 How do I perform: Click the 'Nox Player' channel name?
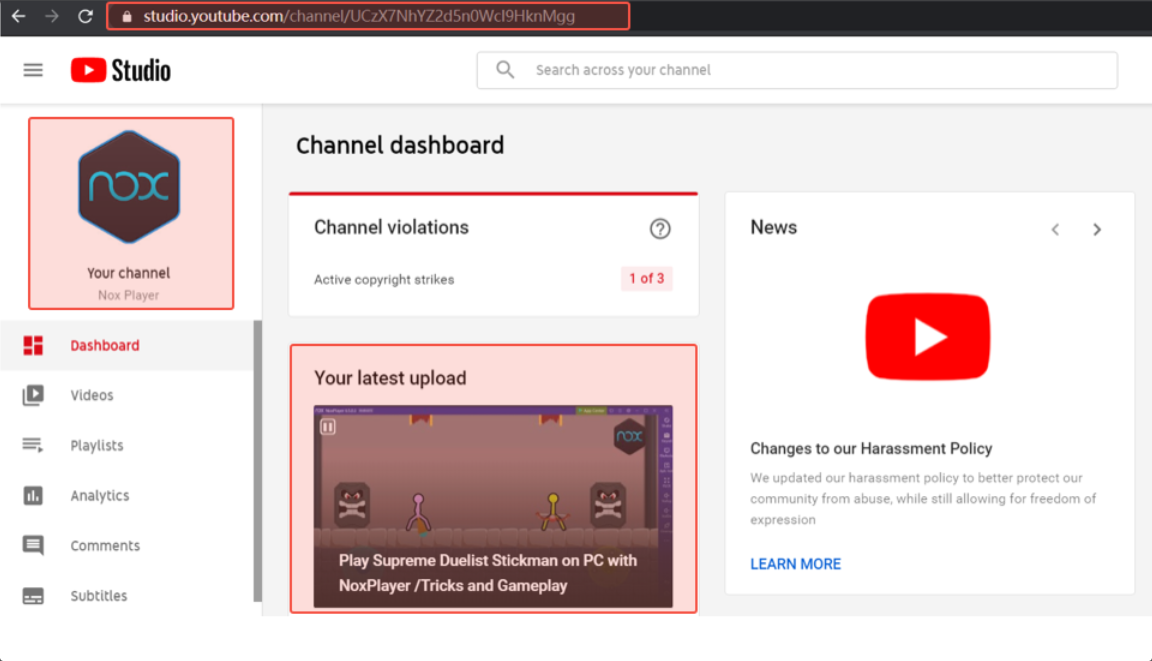pyautogui.click(x=129, y=295)
